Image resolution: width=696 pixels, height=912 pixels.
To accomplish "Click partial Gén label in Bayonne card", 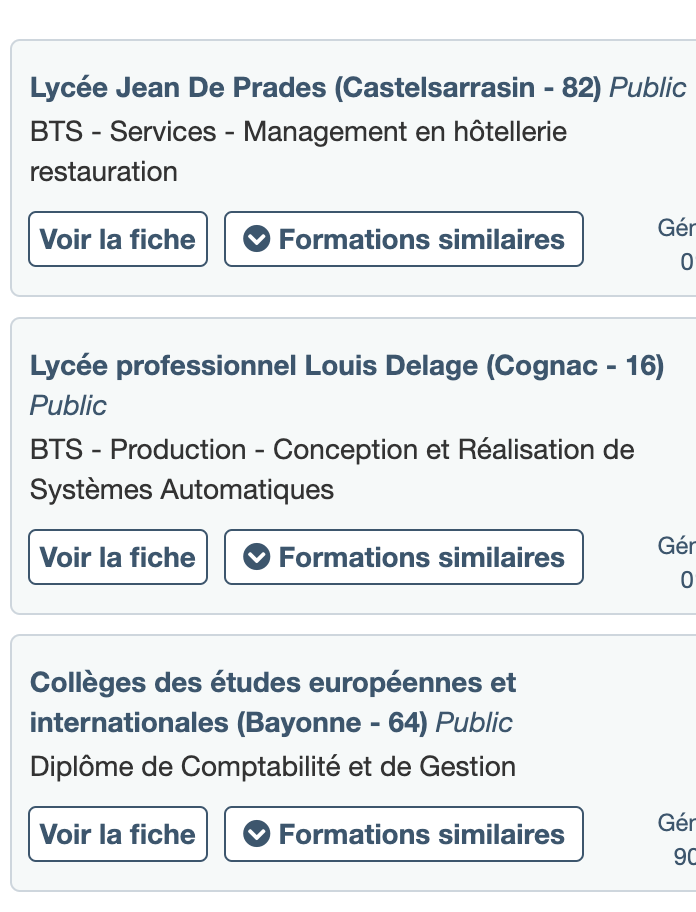I will pos(677,822).
